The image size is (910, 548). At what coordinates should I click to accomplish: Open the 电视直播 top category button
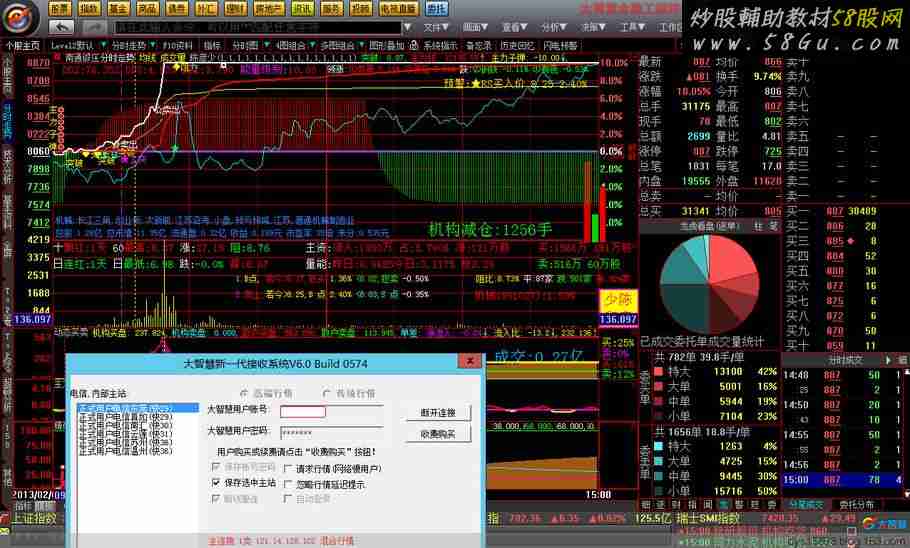click(x=398, y=8)
